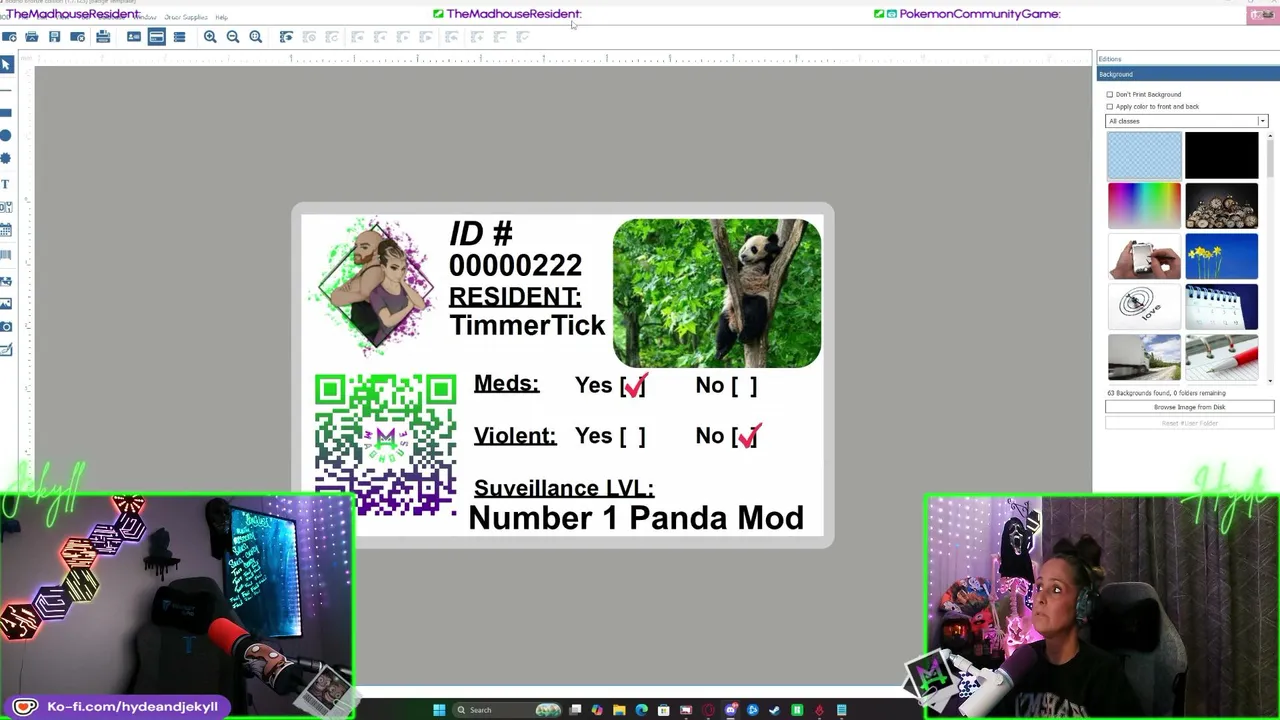Select the barcode tool
Image resolution: width=1280 pixels, height=720 pixels.
6,256
